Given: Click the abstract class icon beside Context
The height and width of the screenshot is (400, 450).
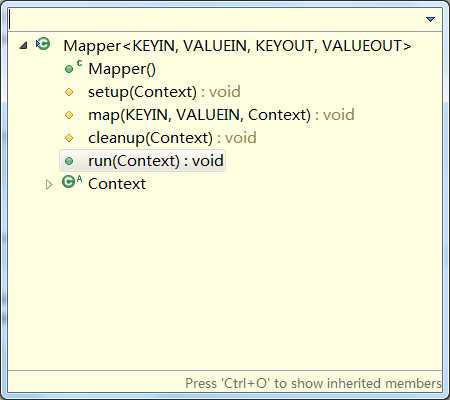Looking at the screenshot, I should 72,181.
